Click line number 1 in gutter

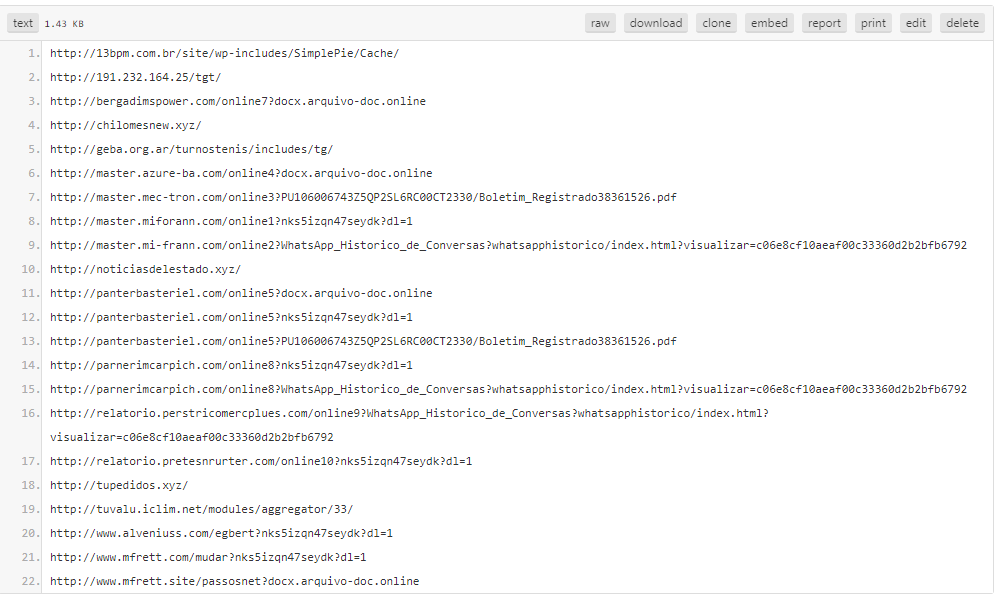point(33,54)
